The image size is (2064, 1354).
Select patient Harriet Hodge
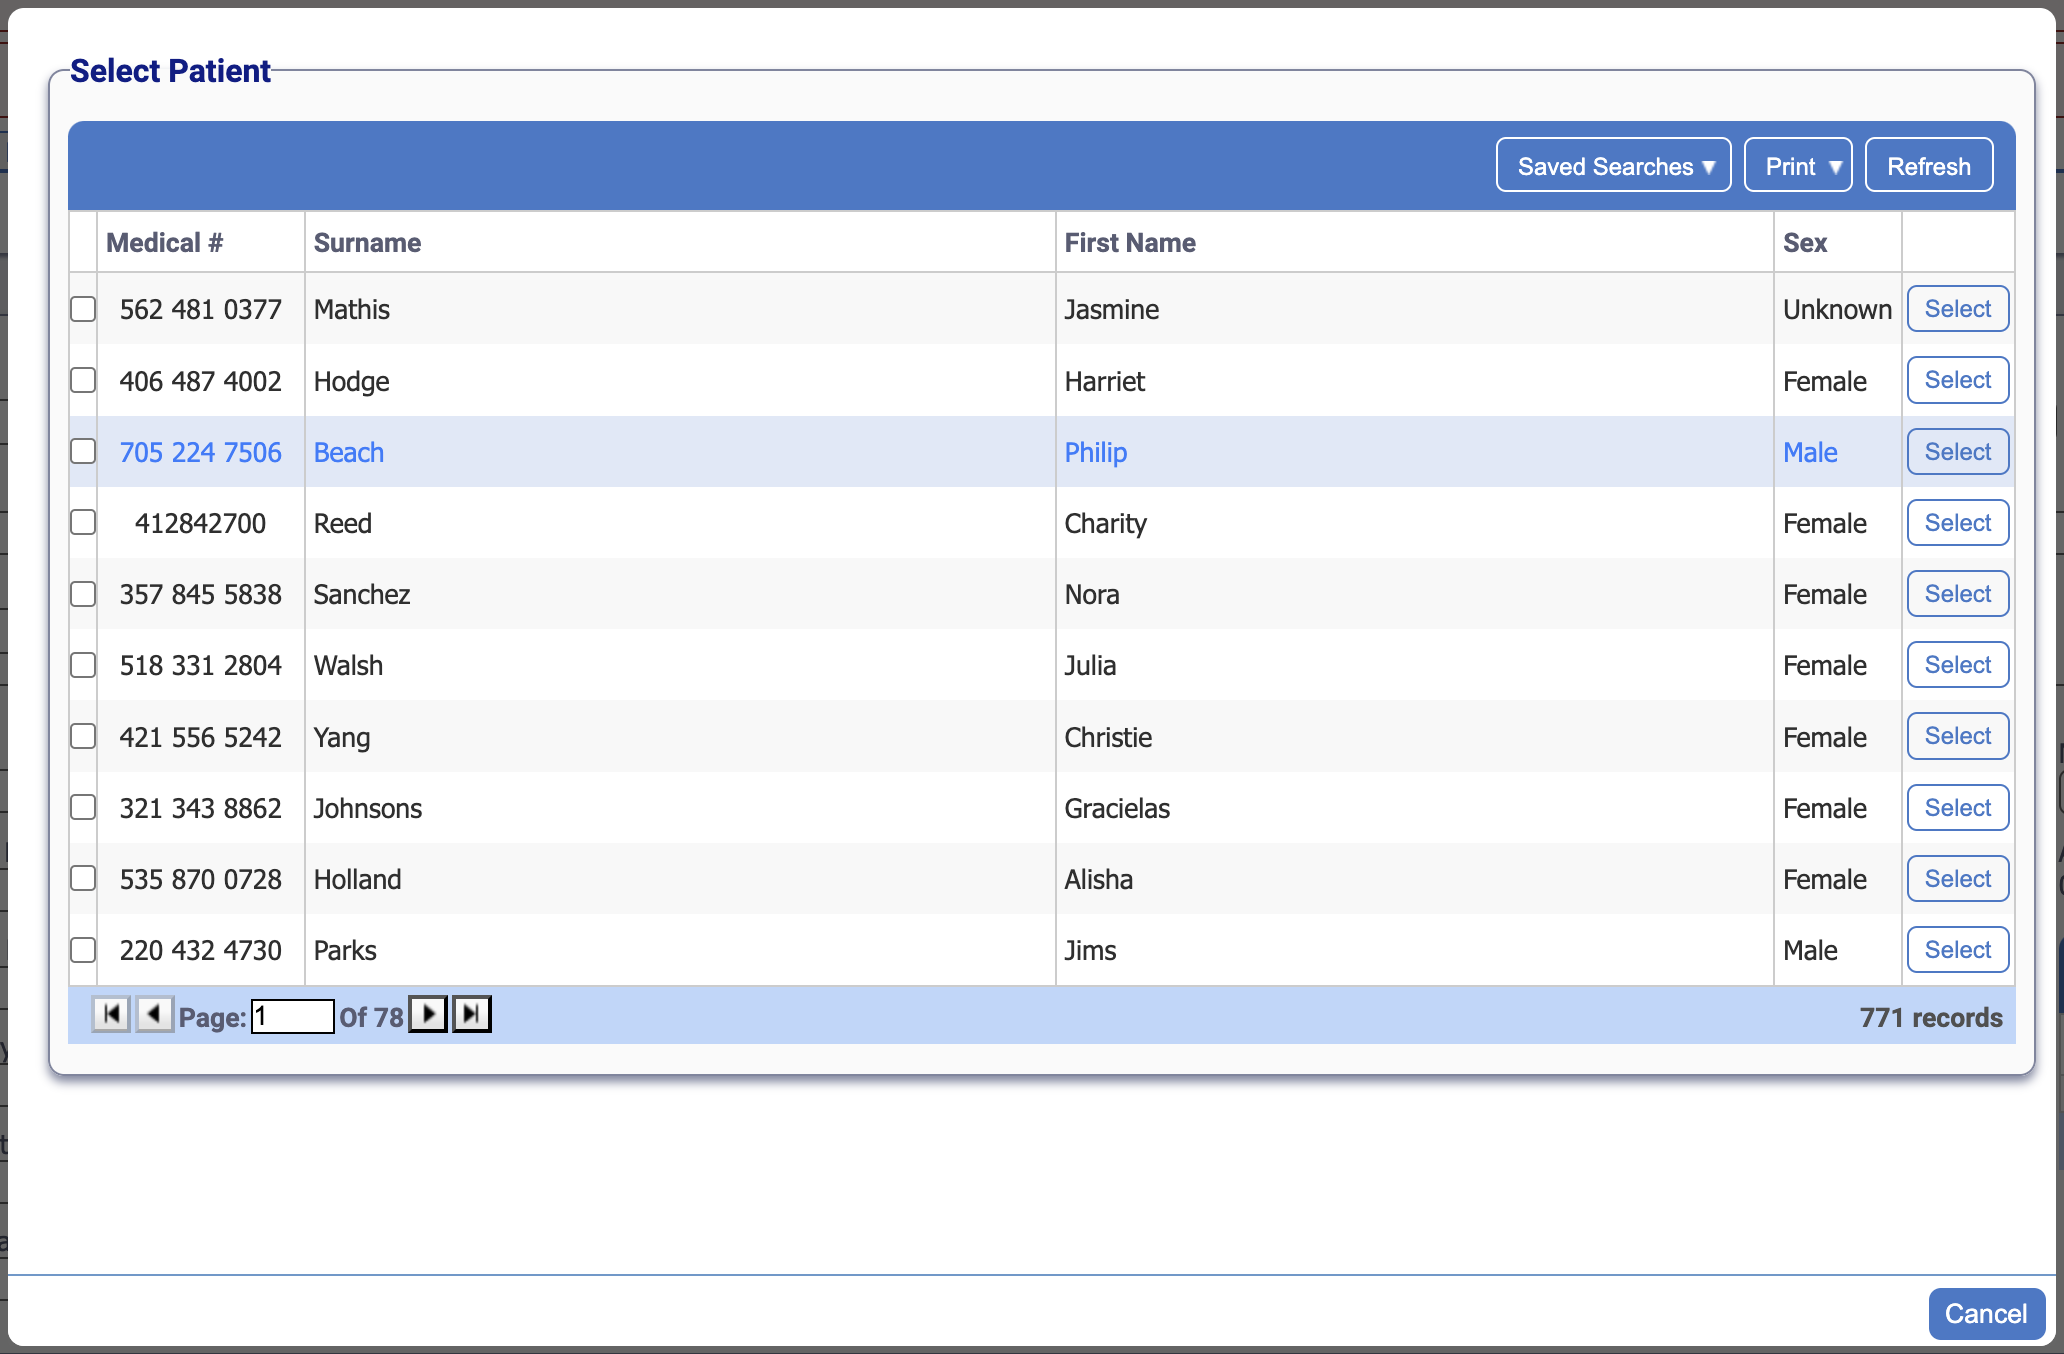1956,380
